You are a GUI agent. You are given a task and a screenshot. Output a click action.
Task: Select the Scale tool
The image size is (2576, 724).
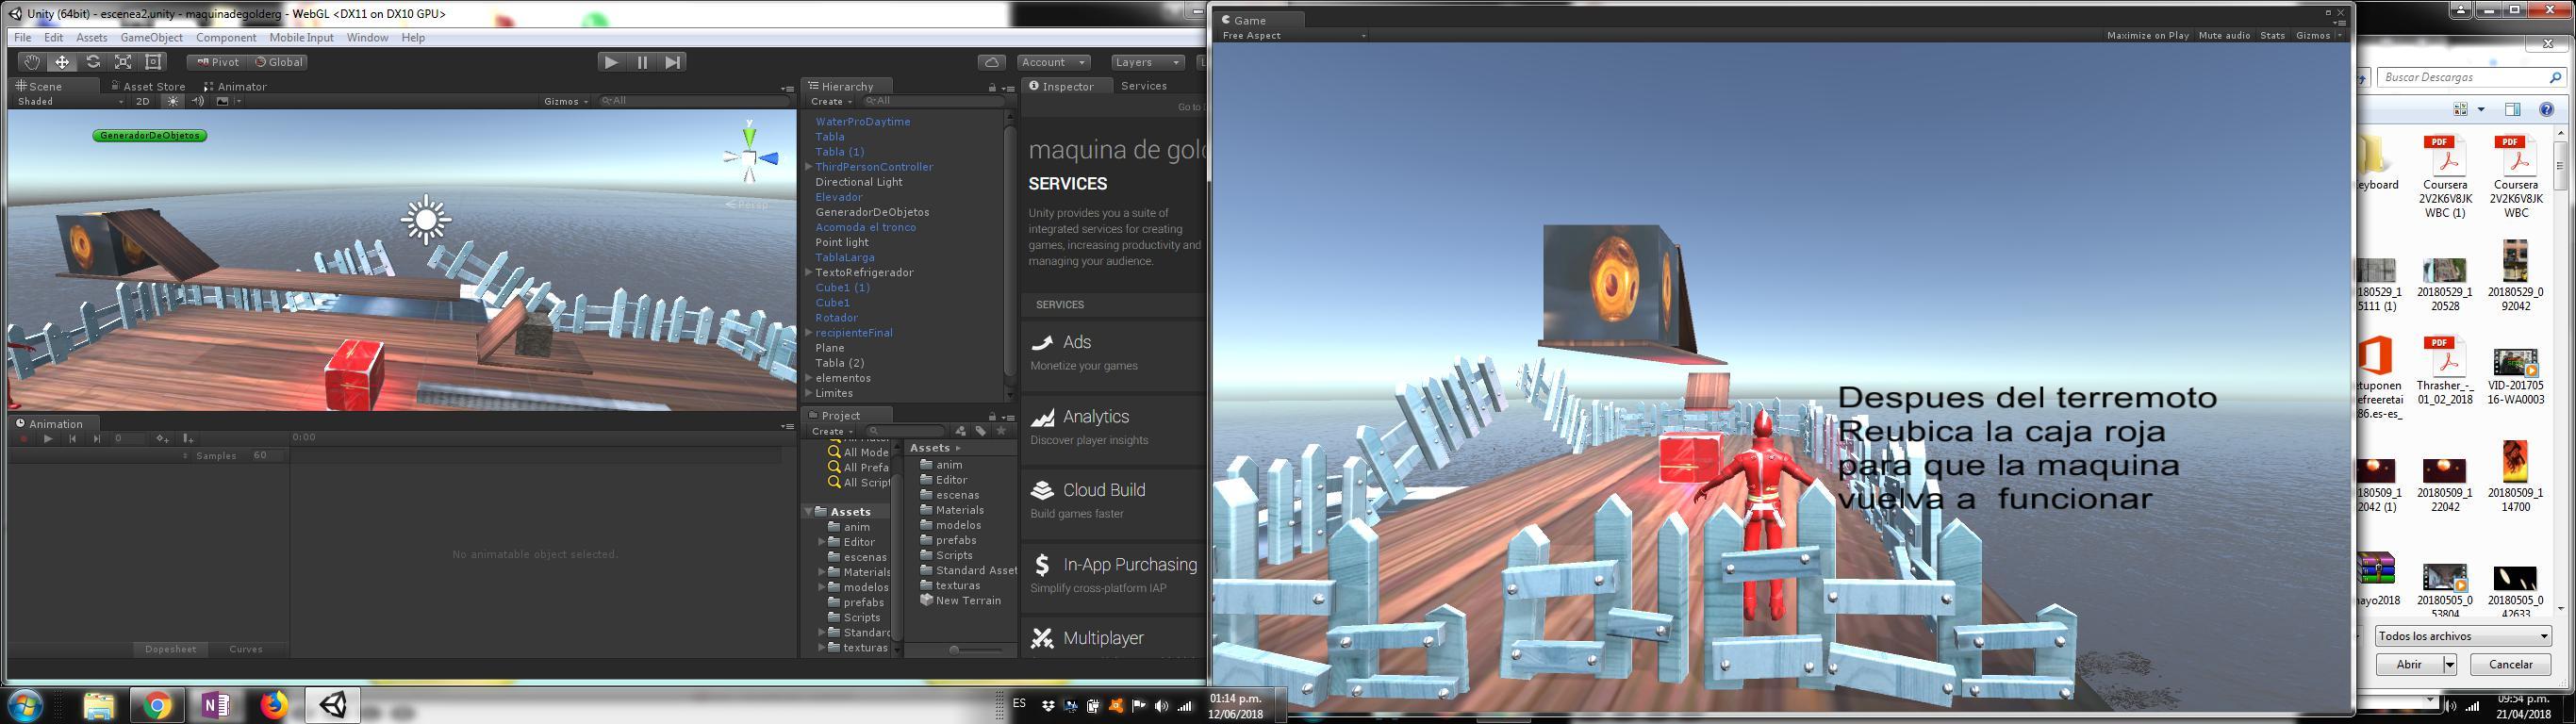[x=123, y=62]
